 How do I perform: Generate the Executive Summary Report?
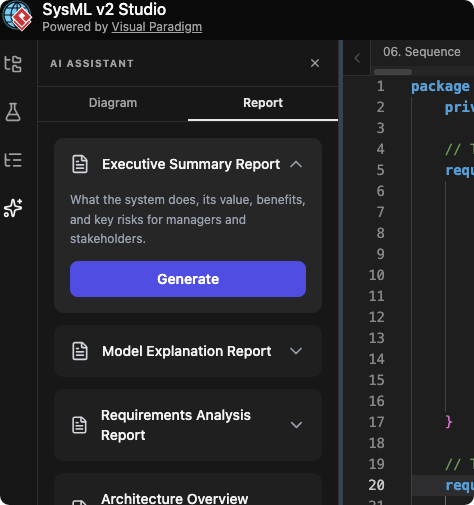[188, 279]
